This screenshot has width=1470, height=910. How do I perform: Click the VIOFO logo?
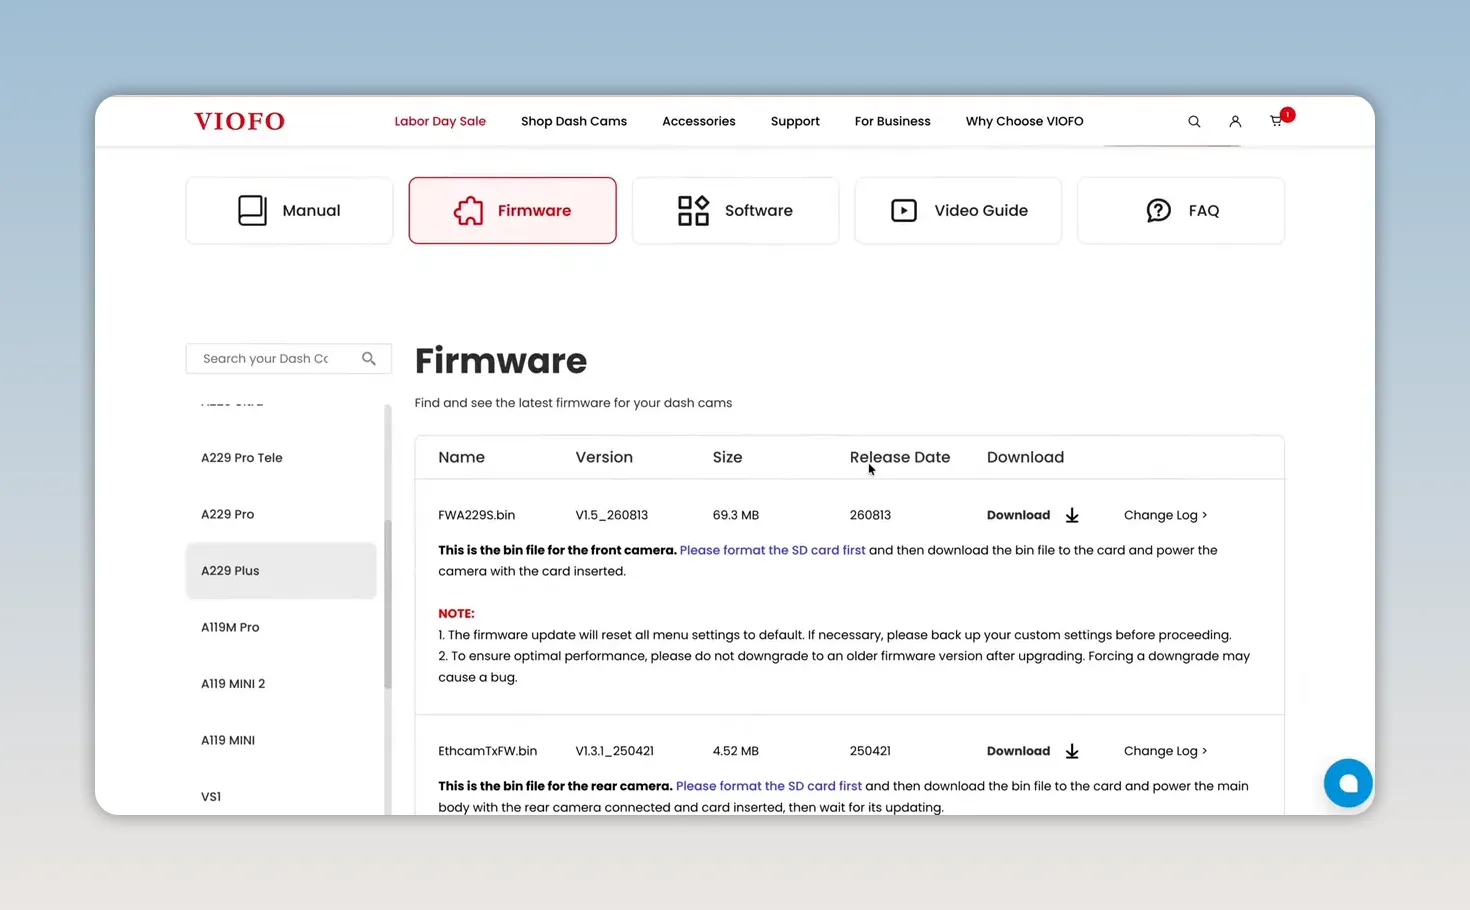(239, 121)
